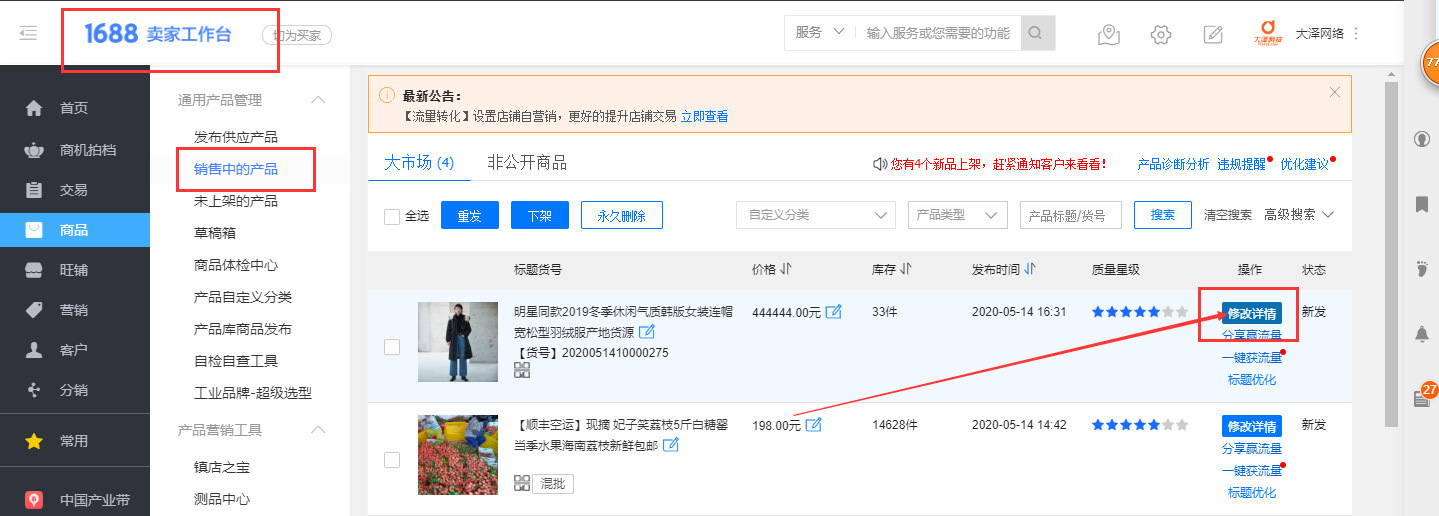Open the 羽绒服 product thumbnail

(457, 341)
